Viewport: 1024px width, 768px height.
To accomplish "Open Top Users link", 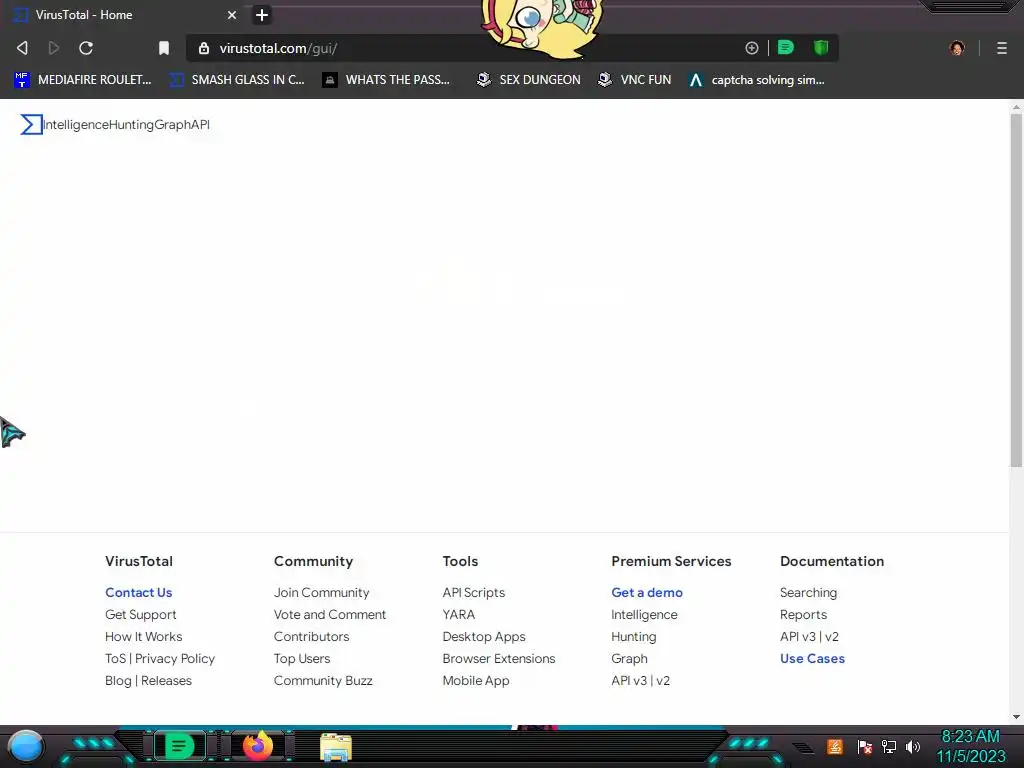I will 302,658.
